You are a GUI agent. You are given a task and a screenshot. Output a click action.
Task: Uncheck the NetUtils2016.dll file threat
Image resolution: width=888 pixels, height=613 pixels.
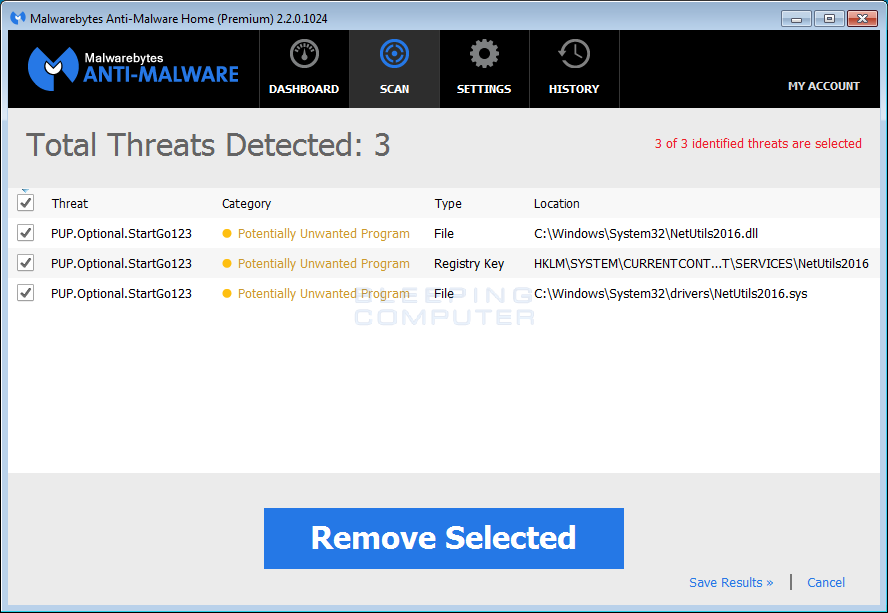point(25,233)
